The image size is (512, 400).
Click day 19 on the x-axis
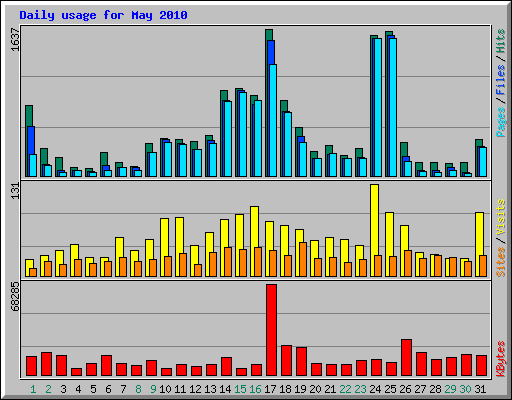coord(300,389)
